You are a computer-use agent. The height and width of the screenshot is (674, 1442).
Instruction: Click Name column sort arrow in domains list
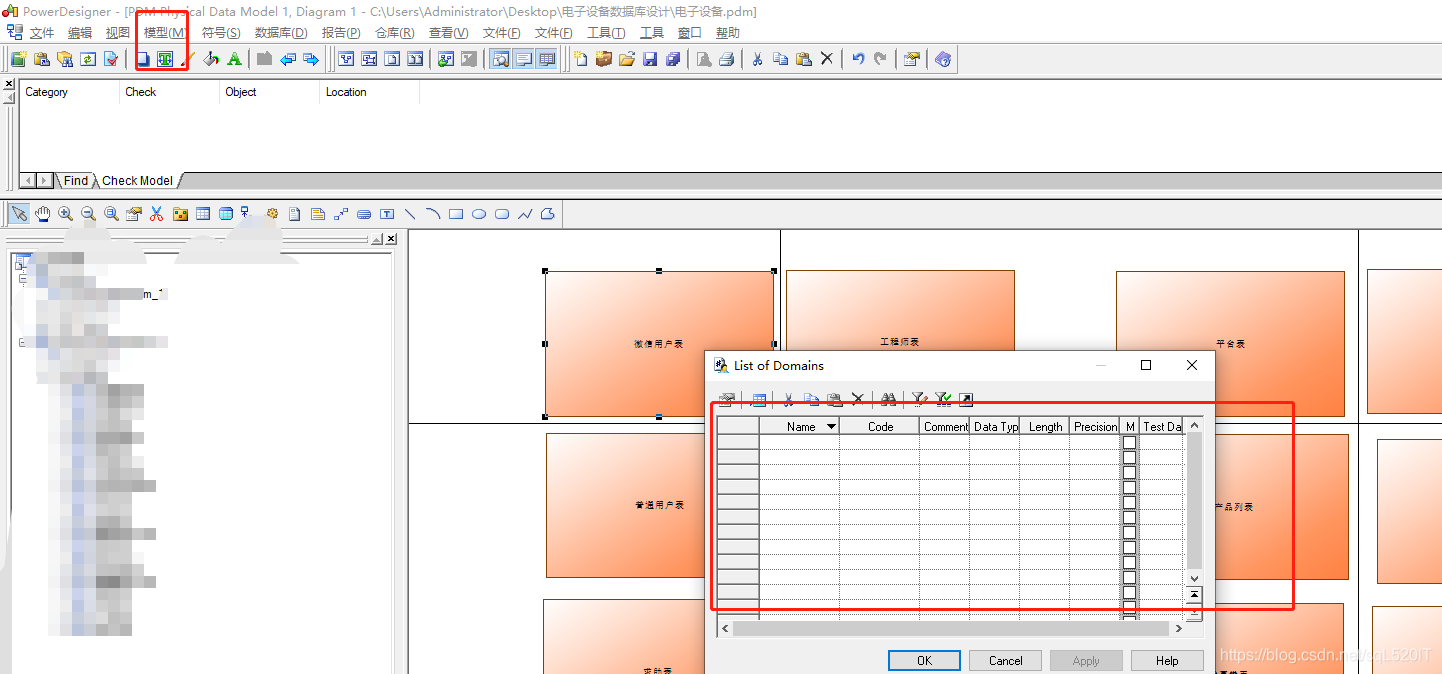click(831, 427)
